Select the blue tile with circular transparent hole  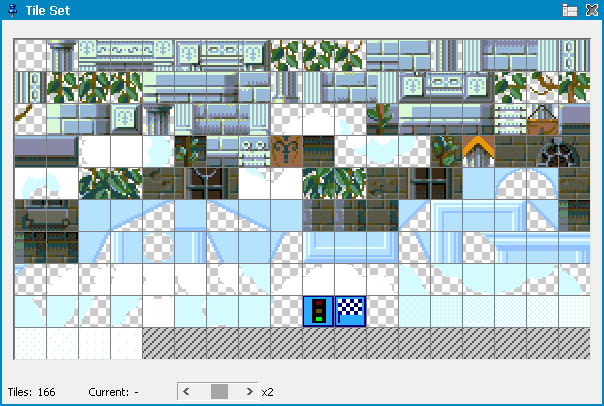point(158,247)
